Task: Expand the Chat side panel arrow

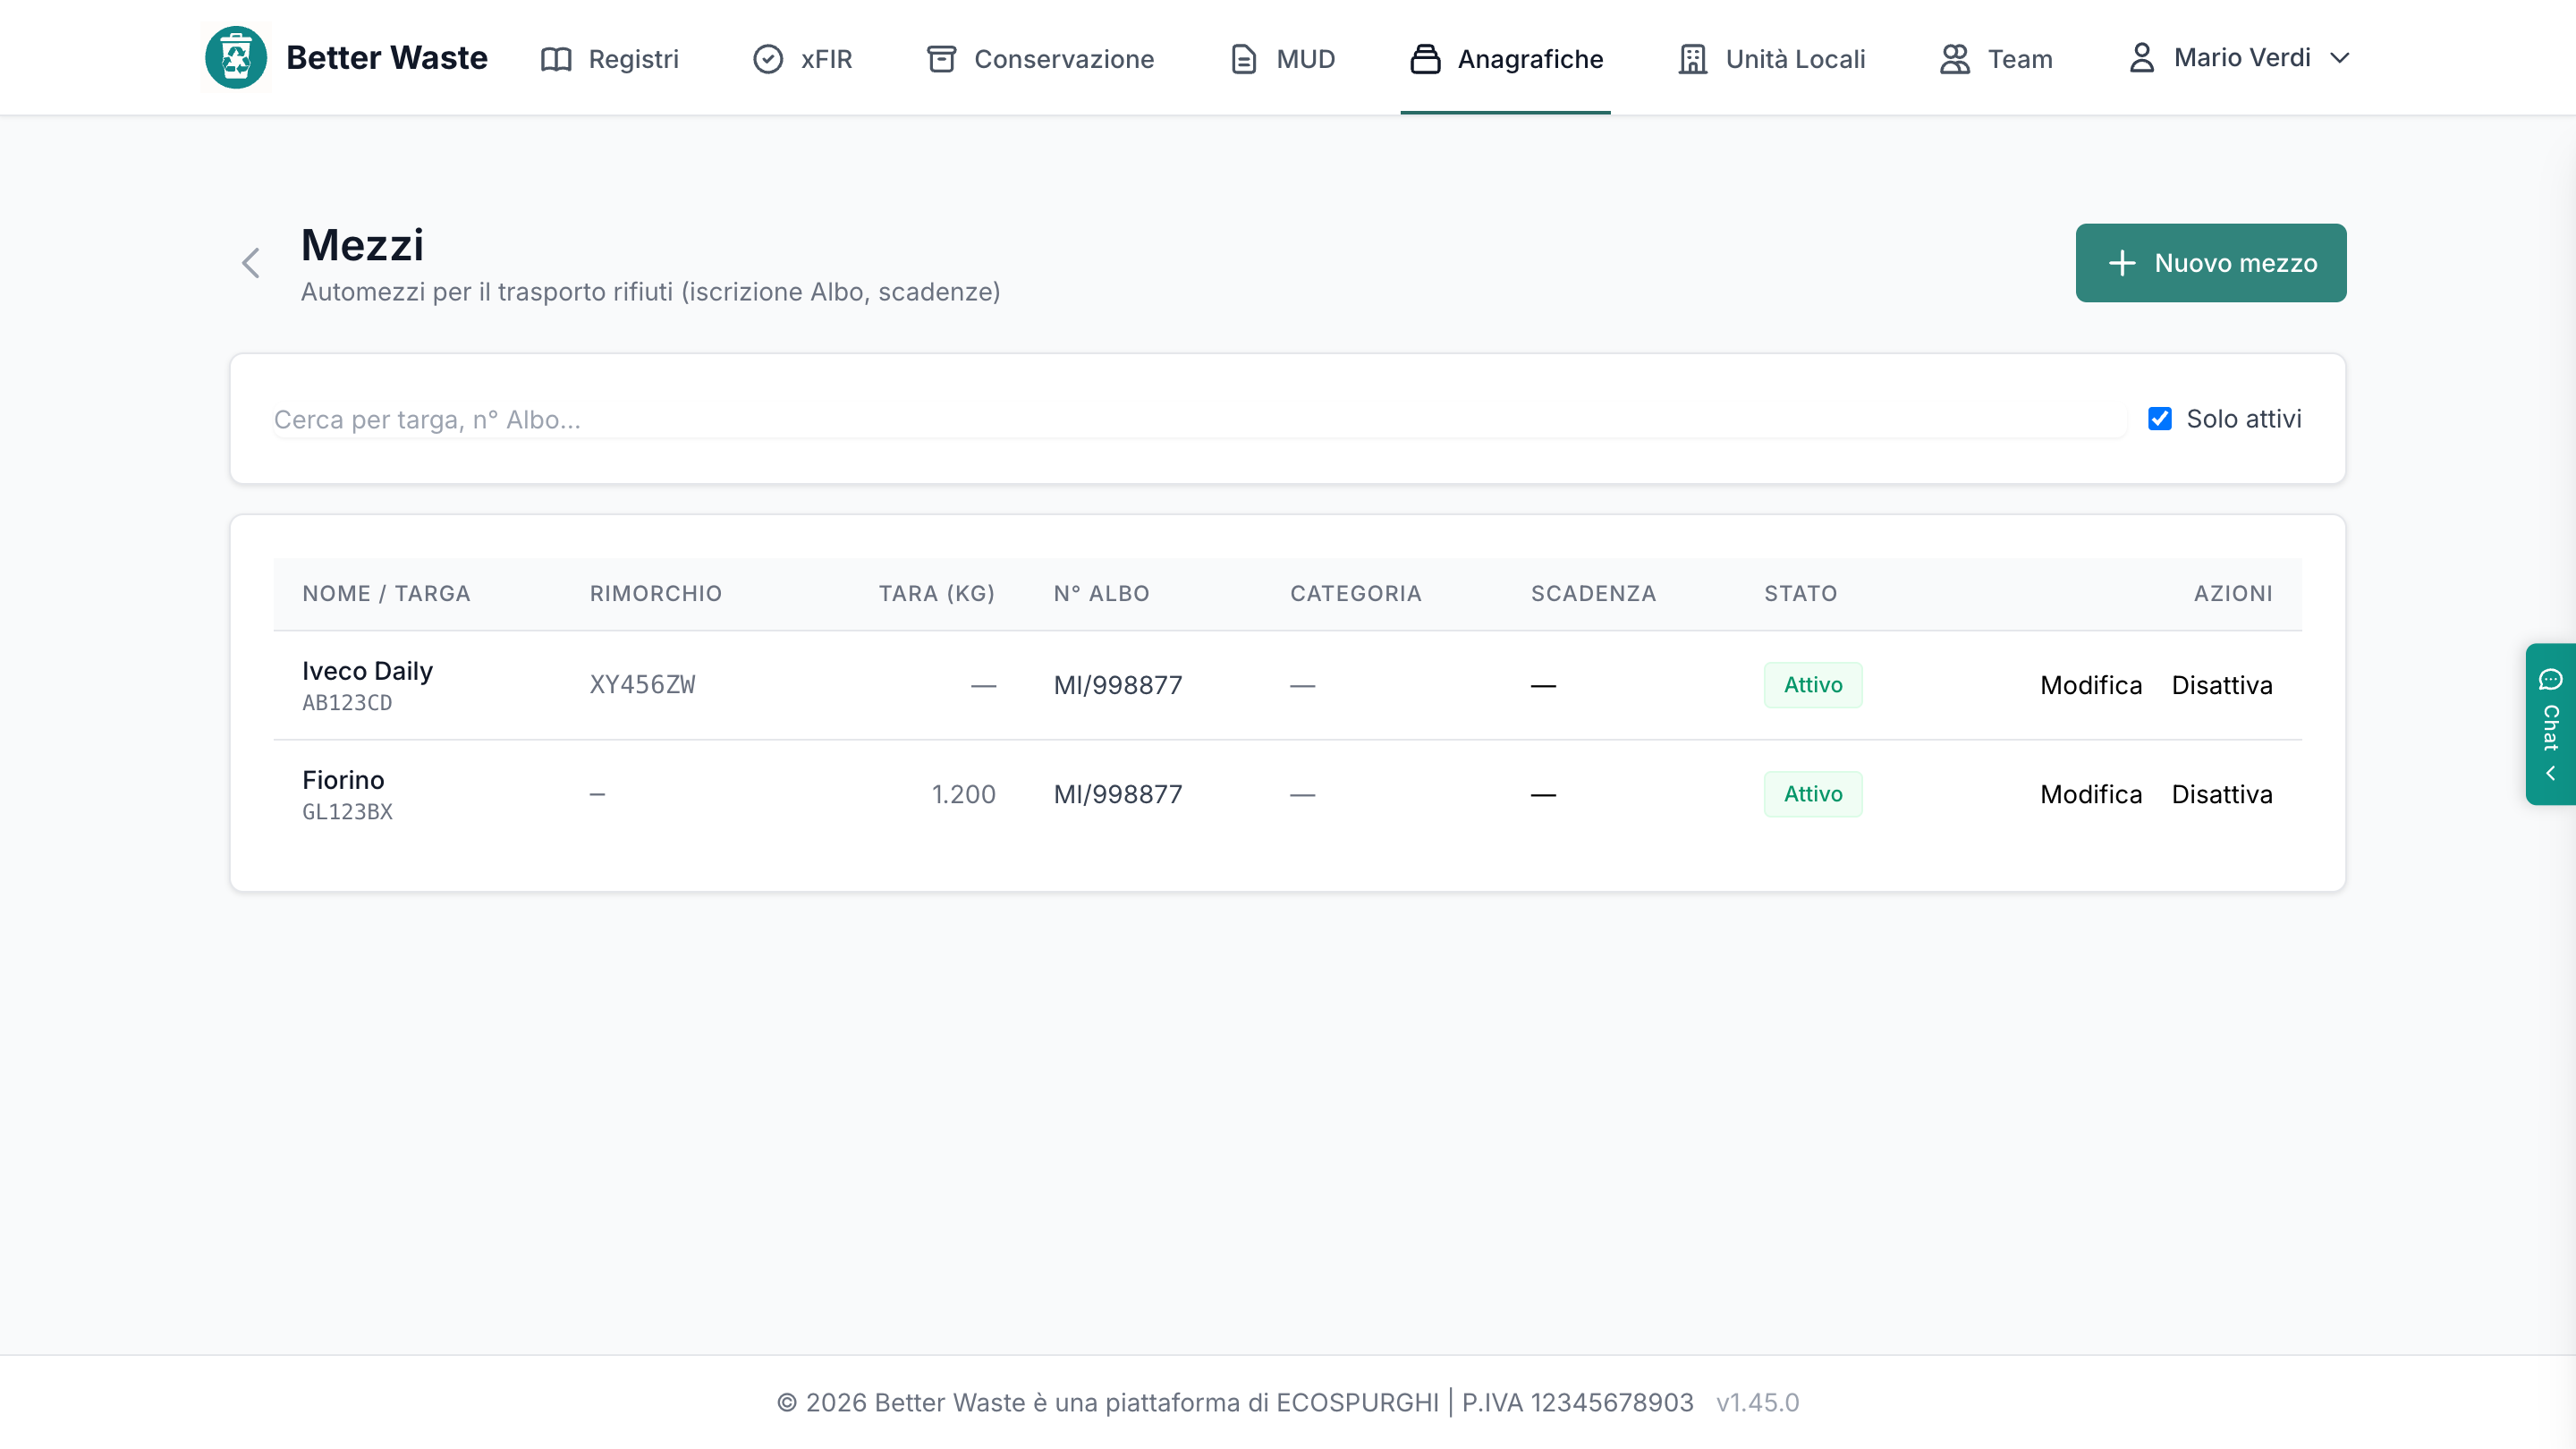Action: click(2551, 773)
